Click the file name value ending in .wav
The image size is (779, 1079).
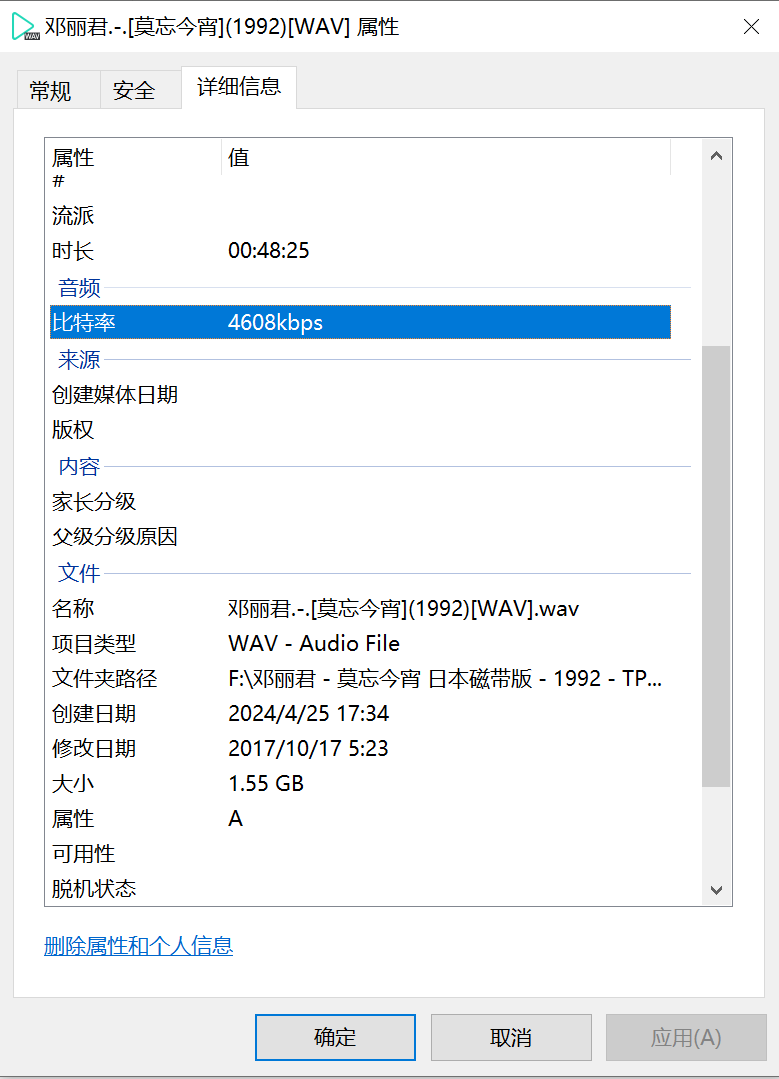(403, 608)
